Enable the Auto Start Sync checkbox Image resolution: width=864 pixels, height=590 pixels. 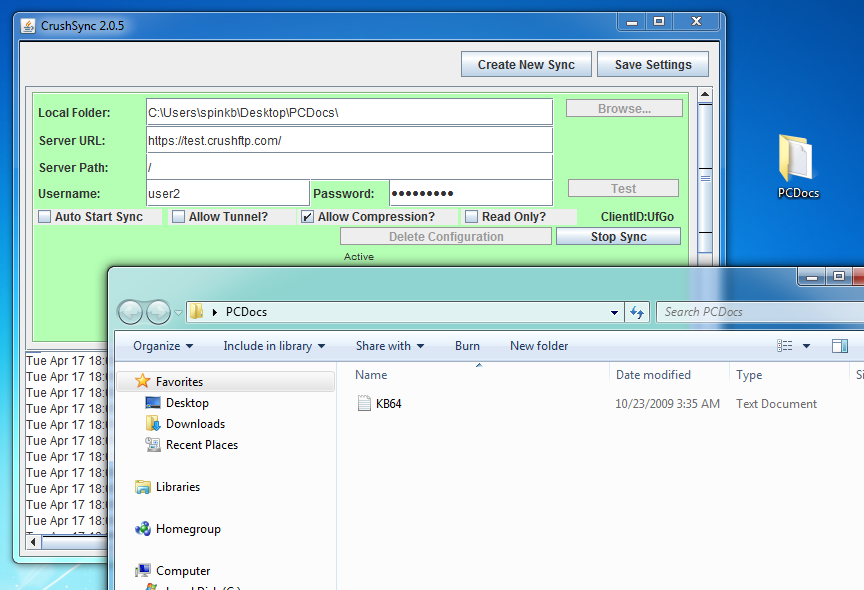point(45,216)
